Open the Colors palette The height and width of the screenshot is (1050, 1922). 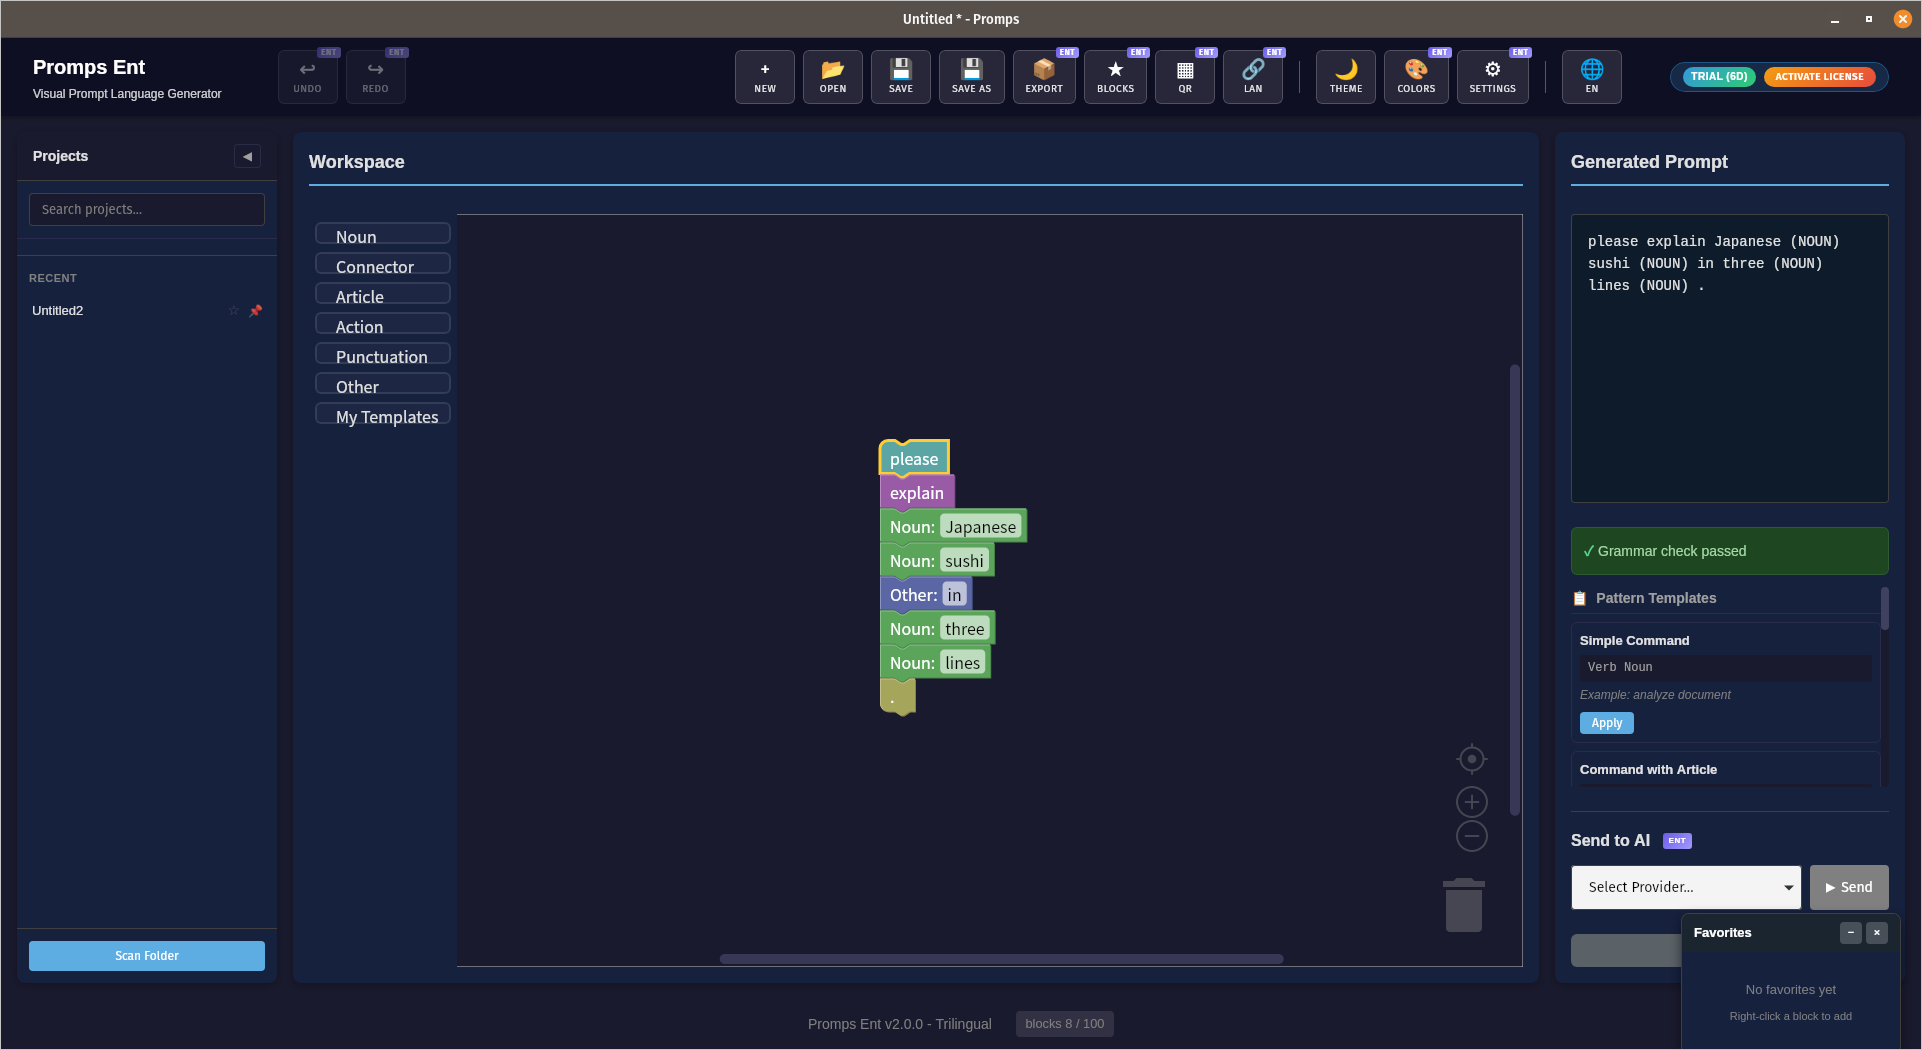pyautogui.click(x=1416, y=76)
